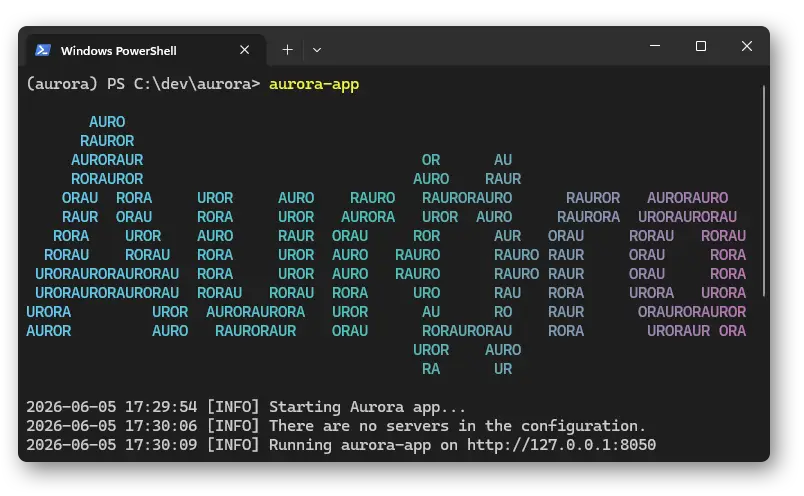Screen dimensions: 804x496
Task: Click the yellow aurora-app command text
Action: (x=314, y=84)
